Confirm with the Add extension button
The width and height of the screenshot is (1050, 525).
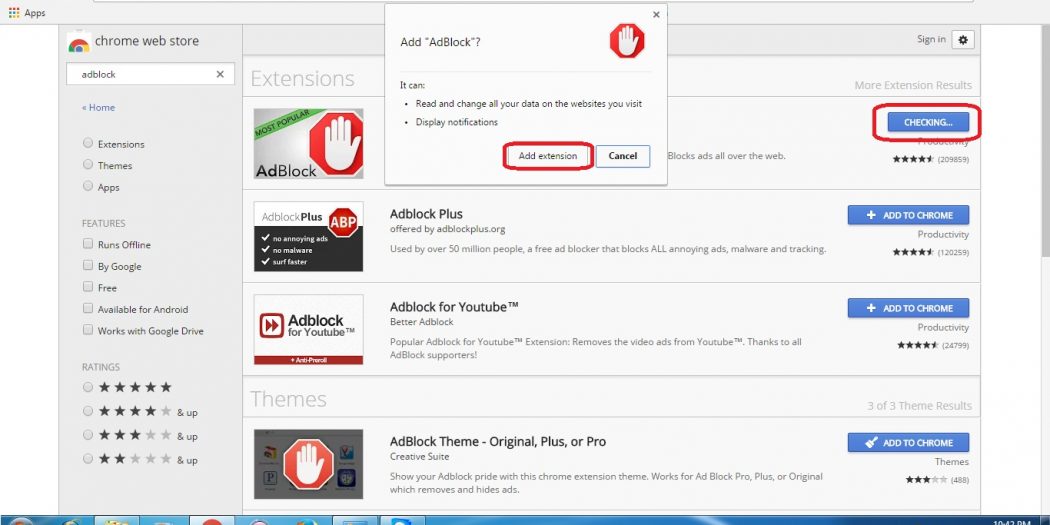coord(548,156)
